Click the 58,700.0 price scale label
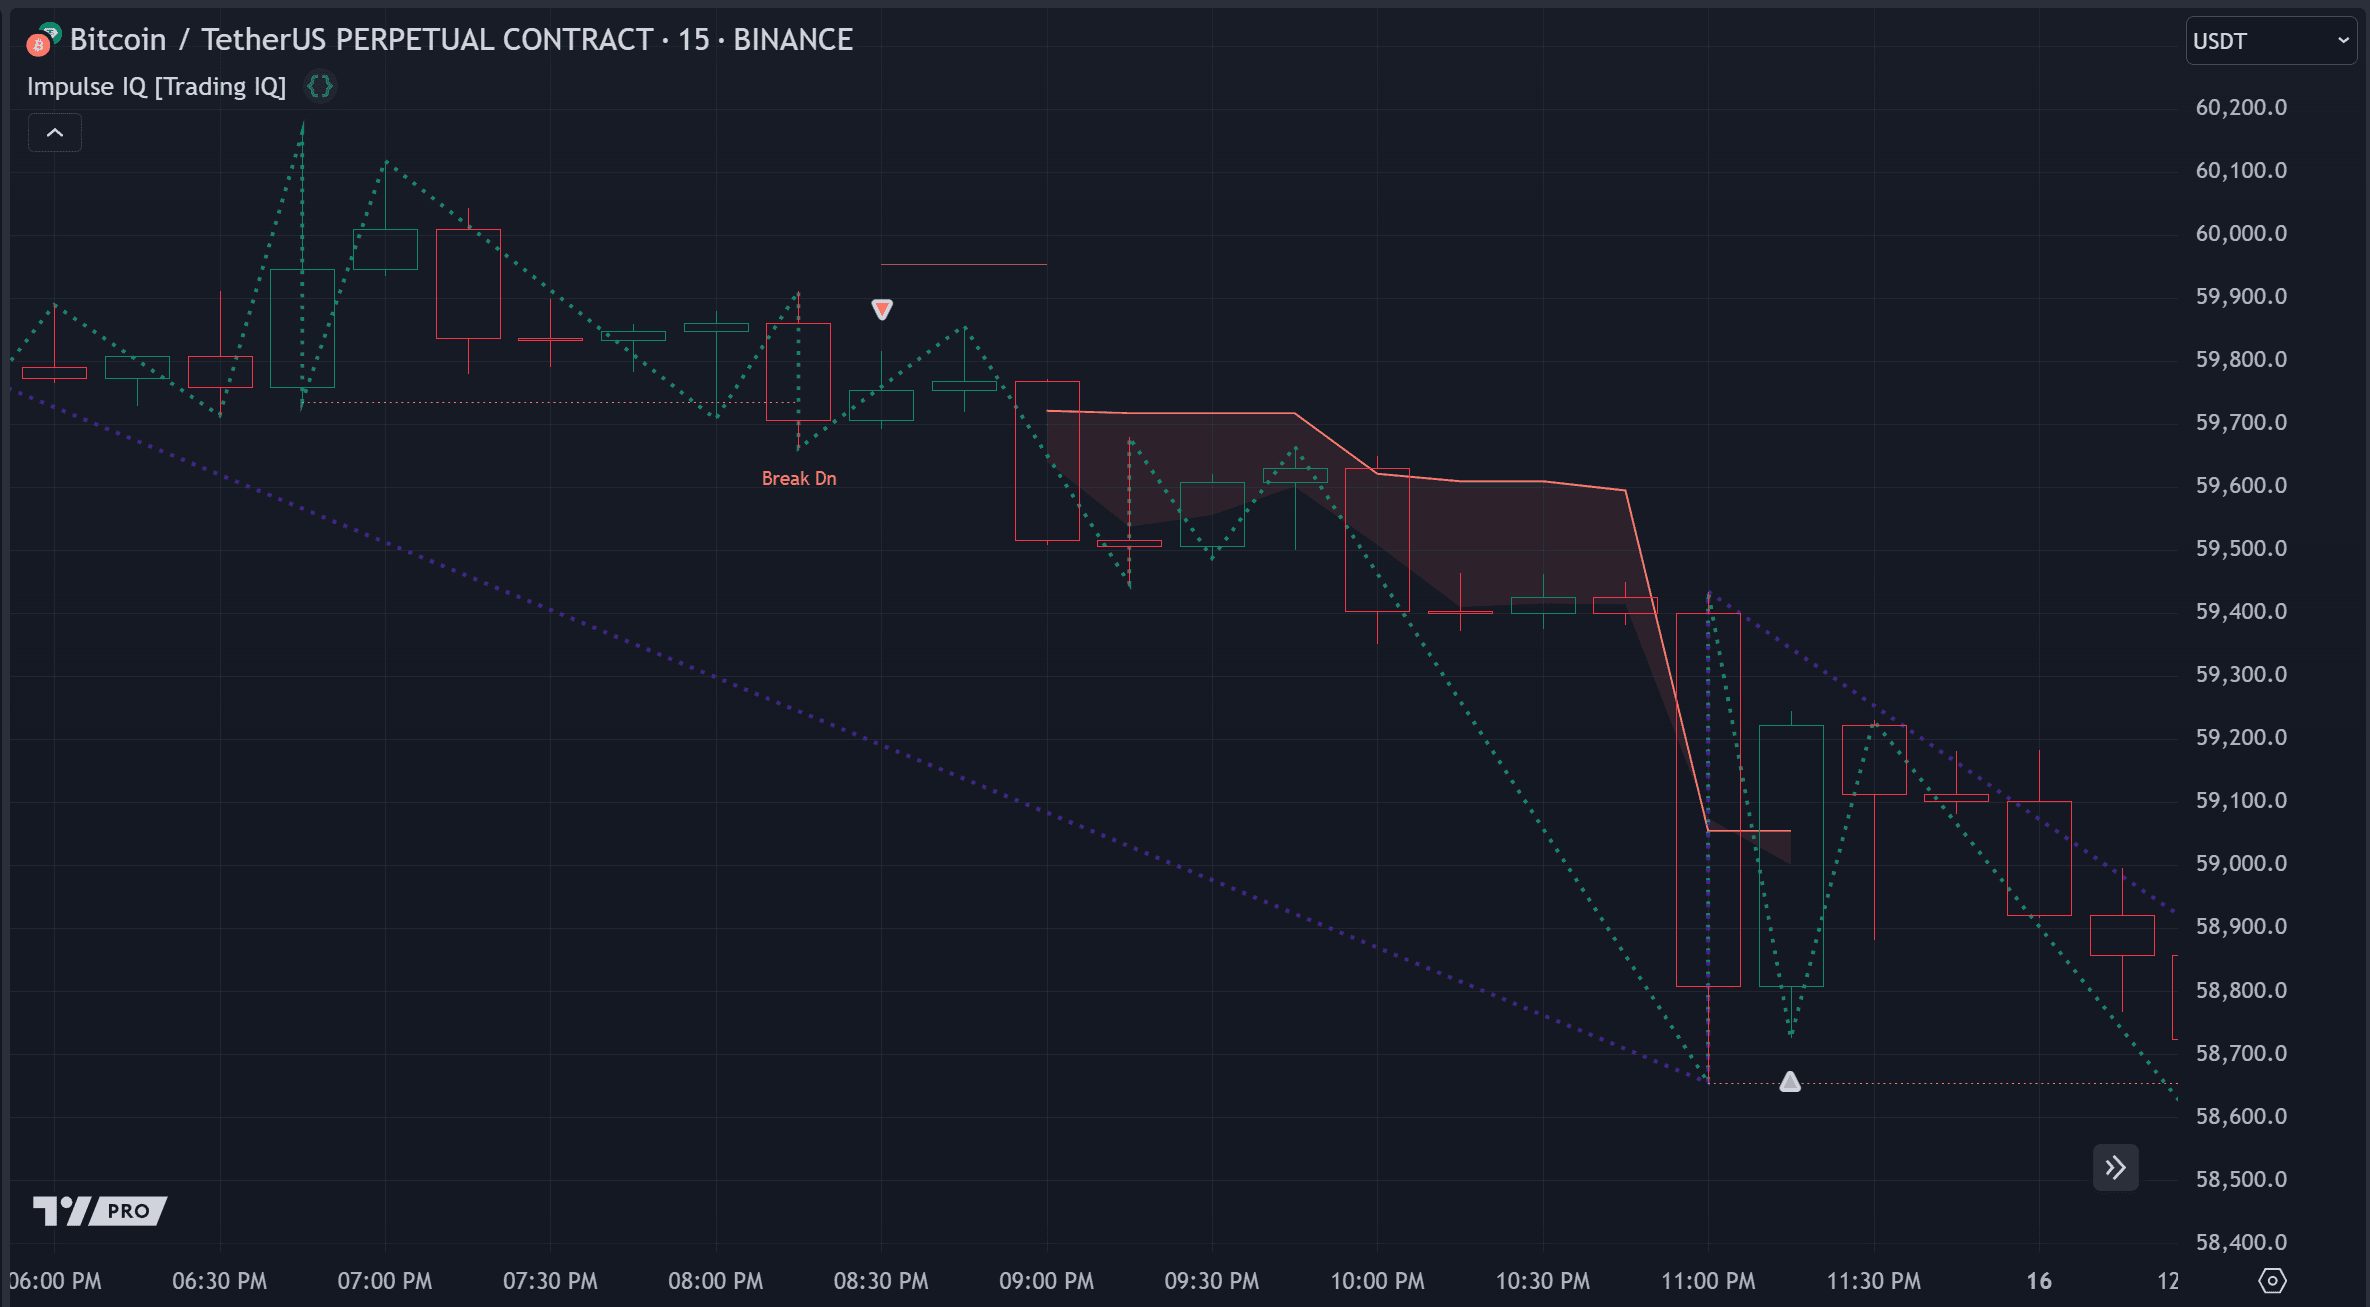Image resolution: width=2370 pixels, height=1307 pixels. 2241,1053
